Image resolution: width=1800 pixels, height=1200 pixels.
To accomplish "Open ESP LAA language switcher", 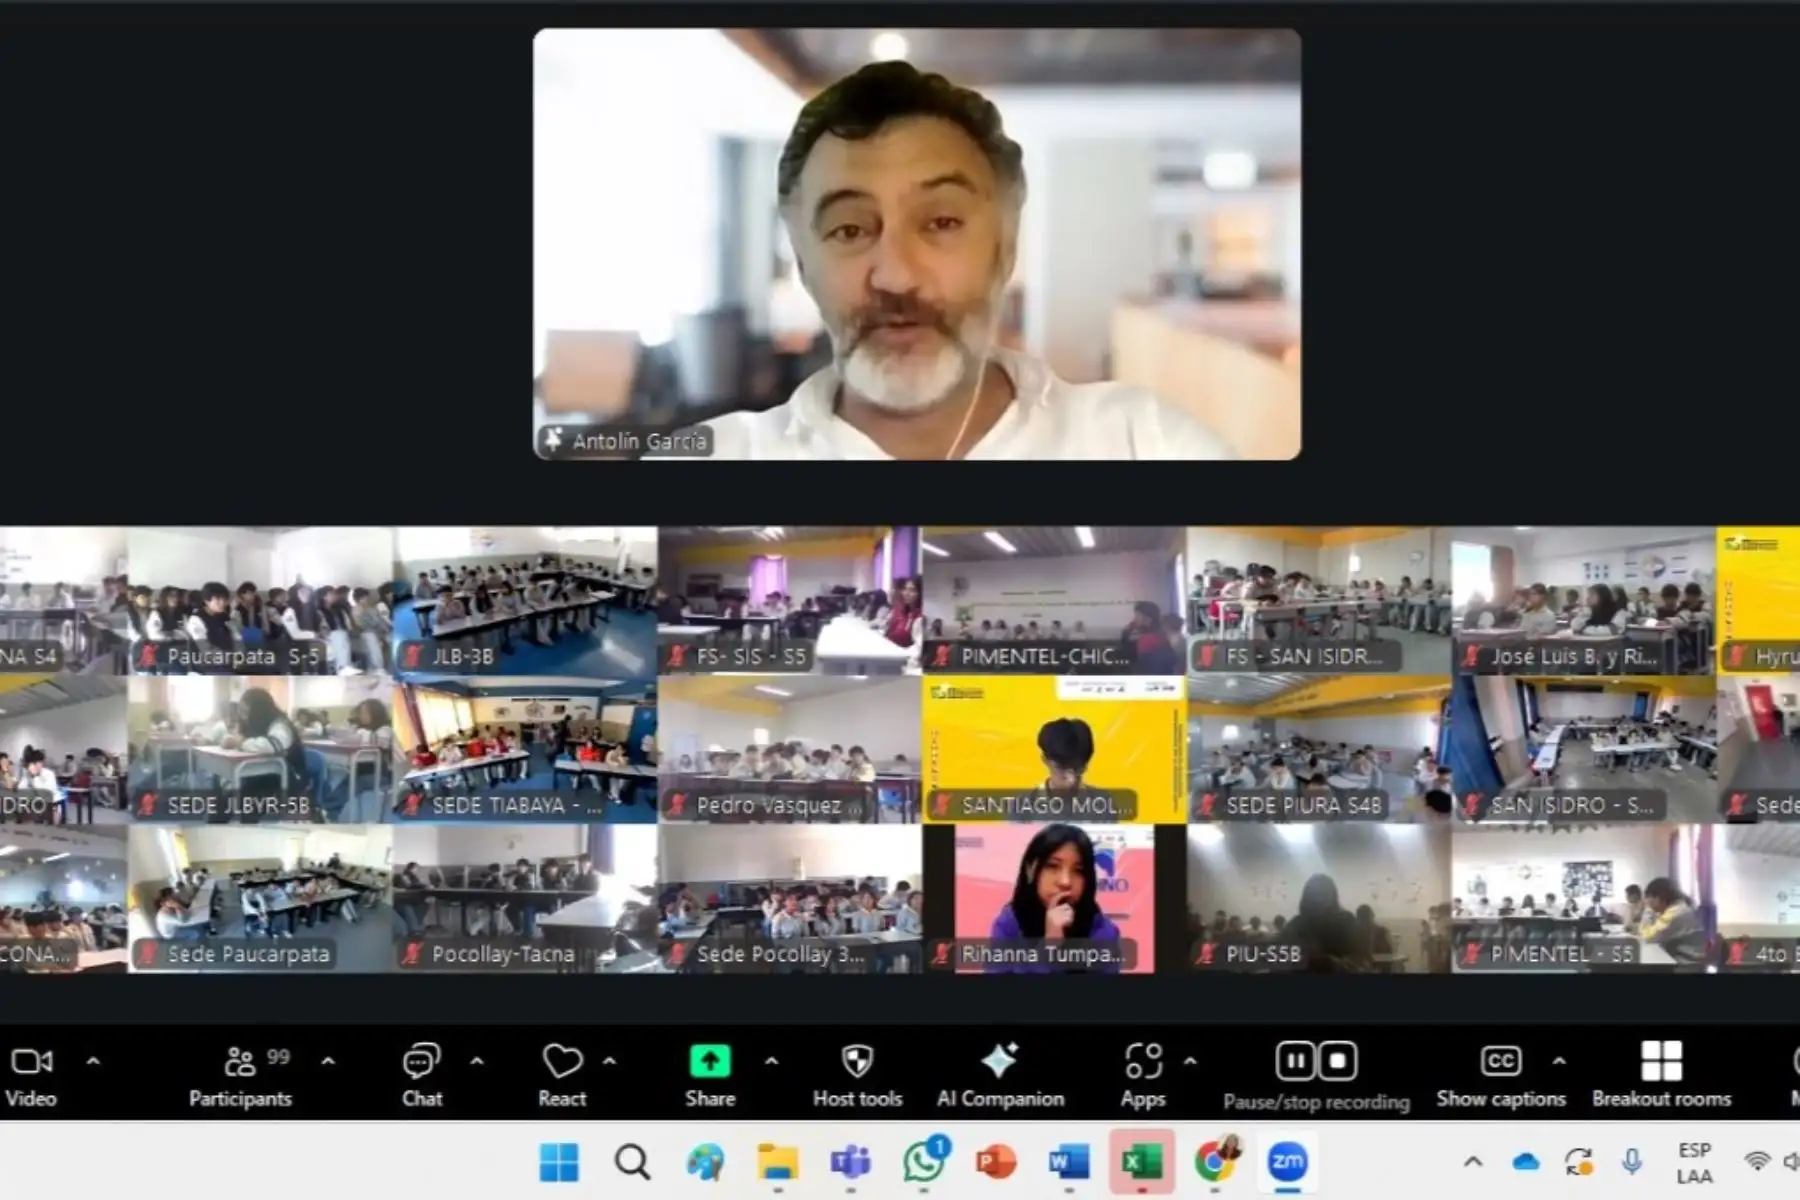I will coord(1694,1162).
